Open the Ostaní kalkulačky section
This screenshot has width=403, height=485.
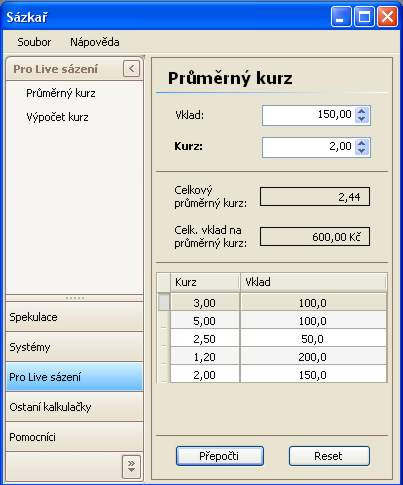(x=74, y=407)
